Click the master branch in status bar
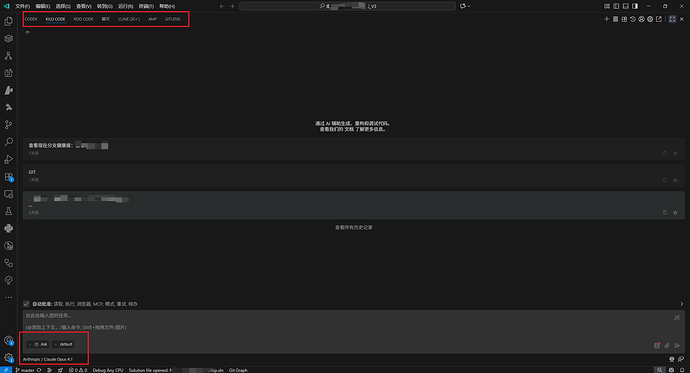The image size is (690, 373). click(25, 370)
